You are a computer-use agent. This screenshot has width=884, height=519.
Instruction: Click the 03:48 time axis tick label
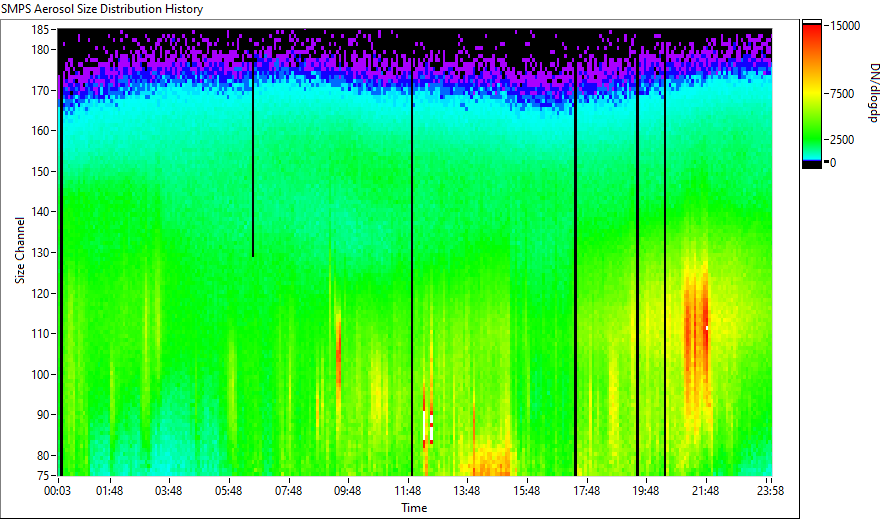point(169,491)
